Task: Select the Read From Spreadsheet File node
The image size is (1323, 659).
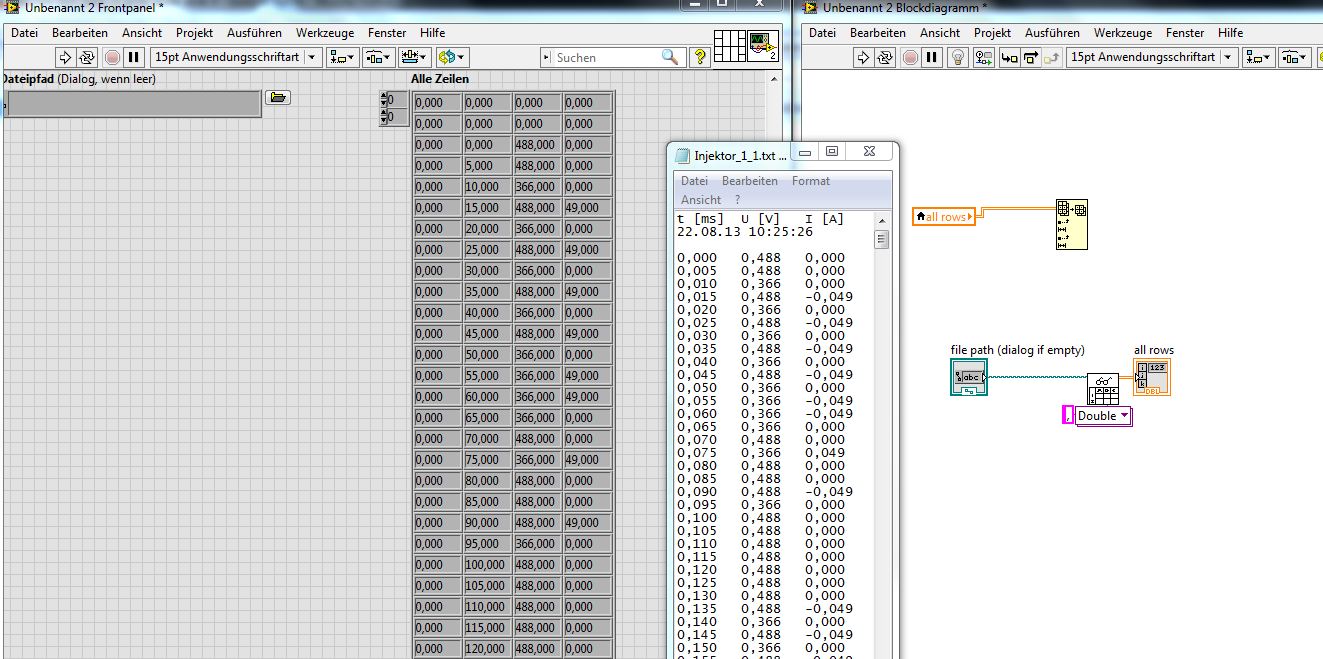Action: [1103, 388]
